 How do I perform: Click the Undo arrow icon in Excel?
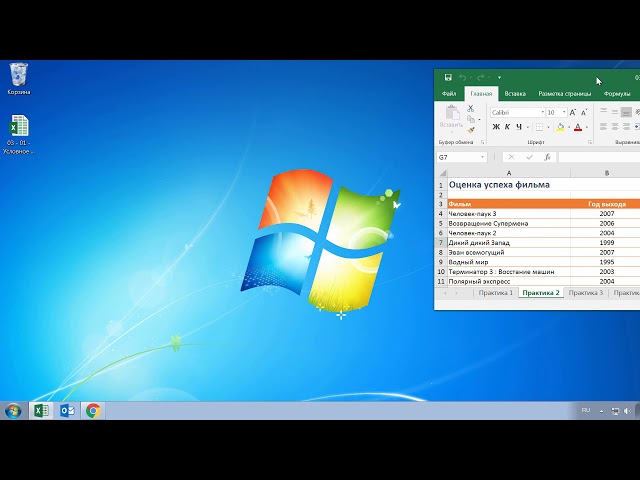(462, 77)
